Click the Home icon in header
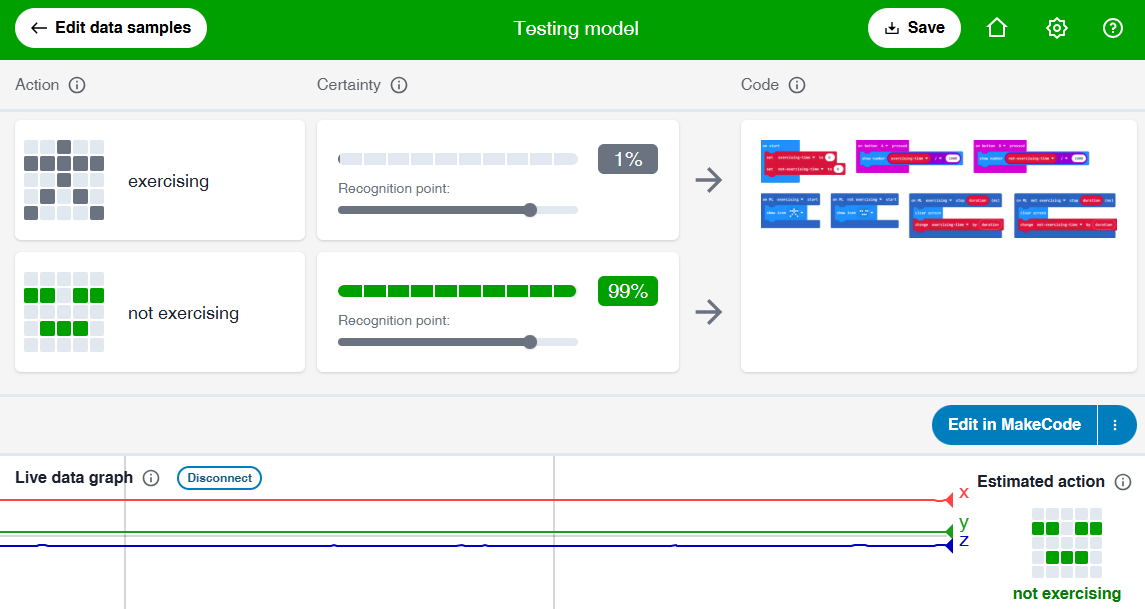 [996, 28]
